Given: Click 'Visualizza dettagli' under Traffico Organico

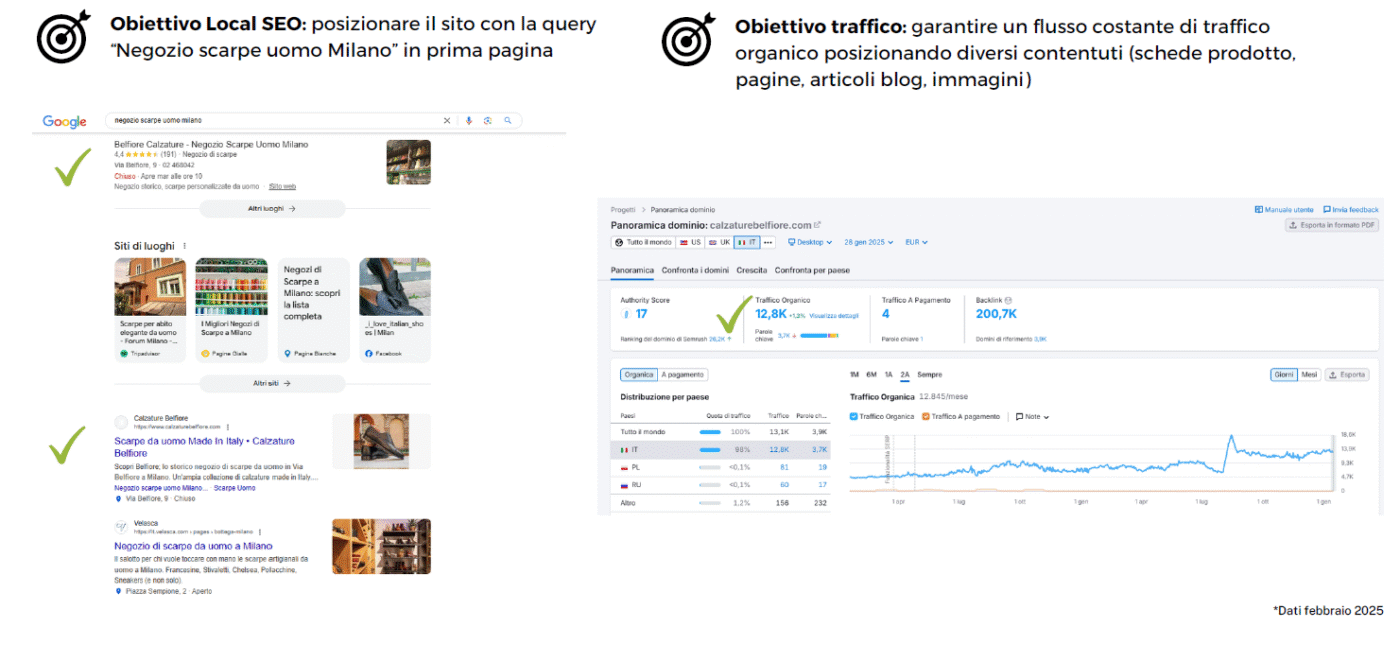Looking at the screenshot, I should point(834,316).
